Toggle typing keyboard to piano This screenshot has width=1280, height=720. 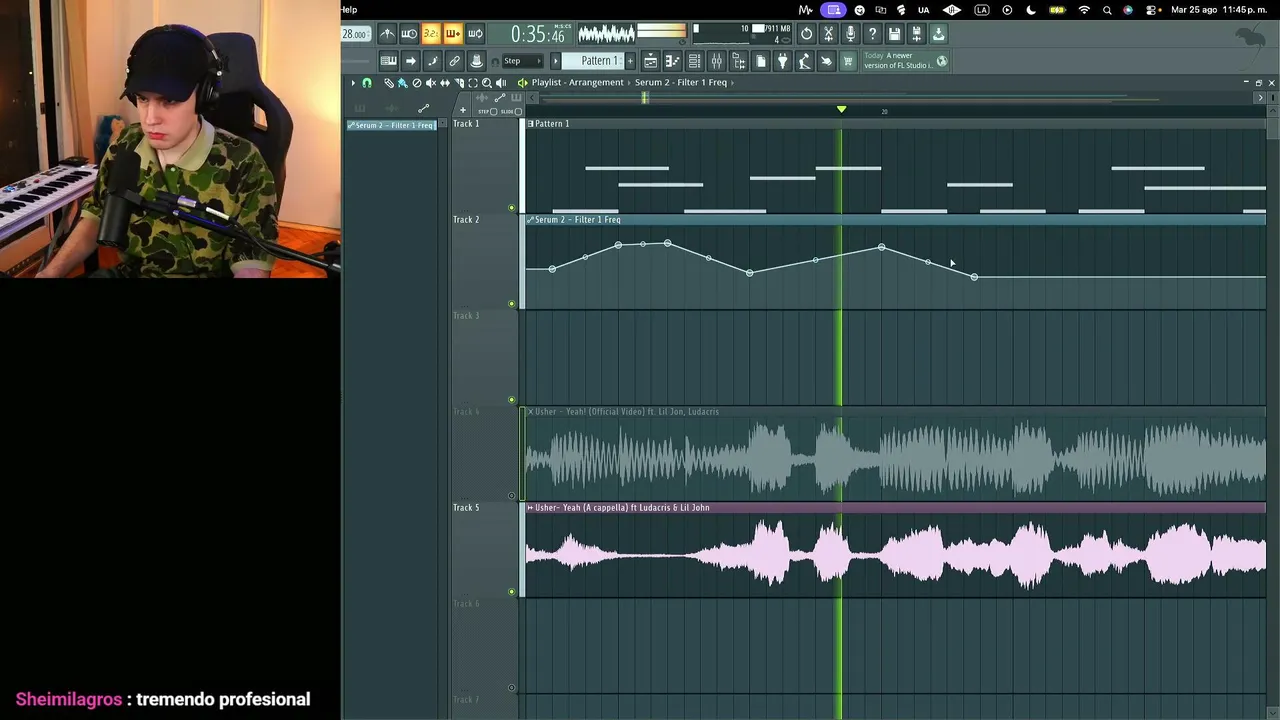(388, 61)
